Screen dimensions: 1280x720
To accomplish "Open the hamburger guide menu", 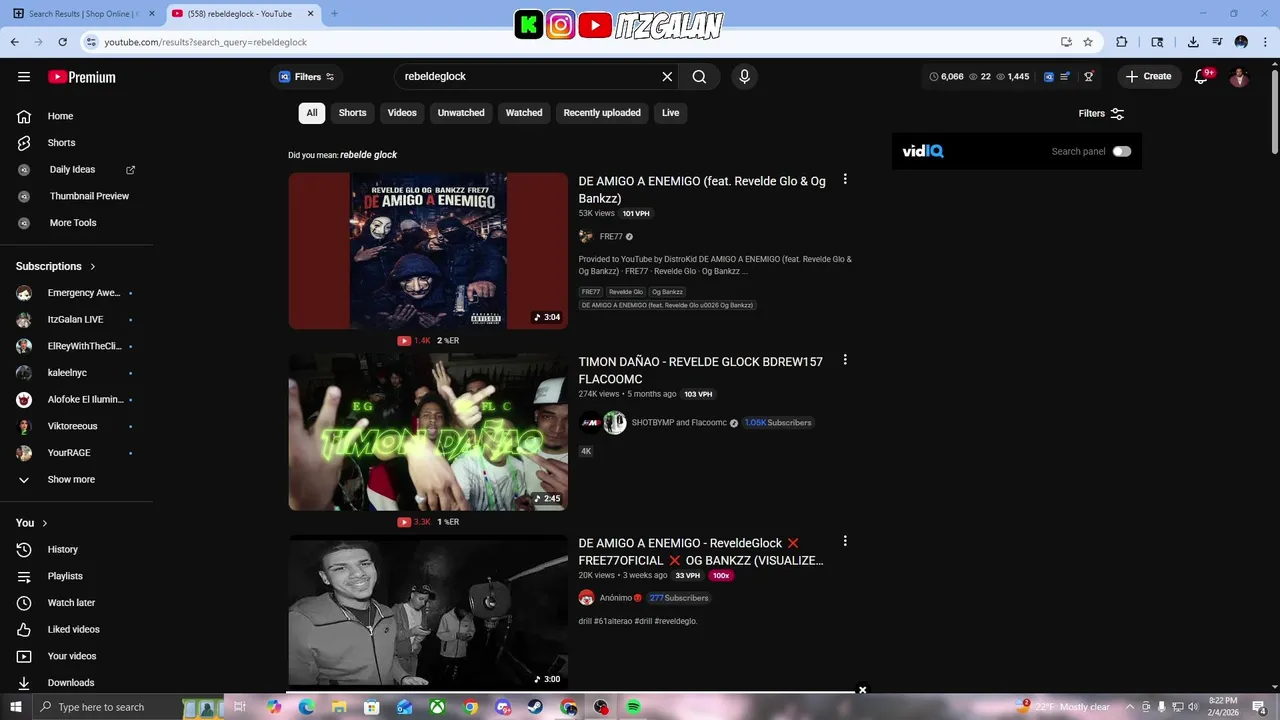I will click(24, 77).
